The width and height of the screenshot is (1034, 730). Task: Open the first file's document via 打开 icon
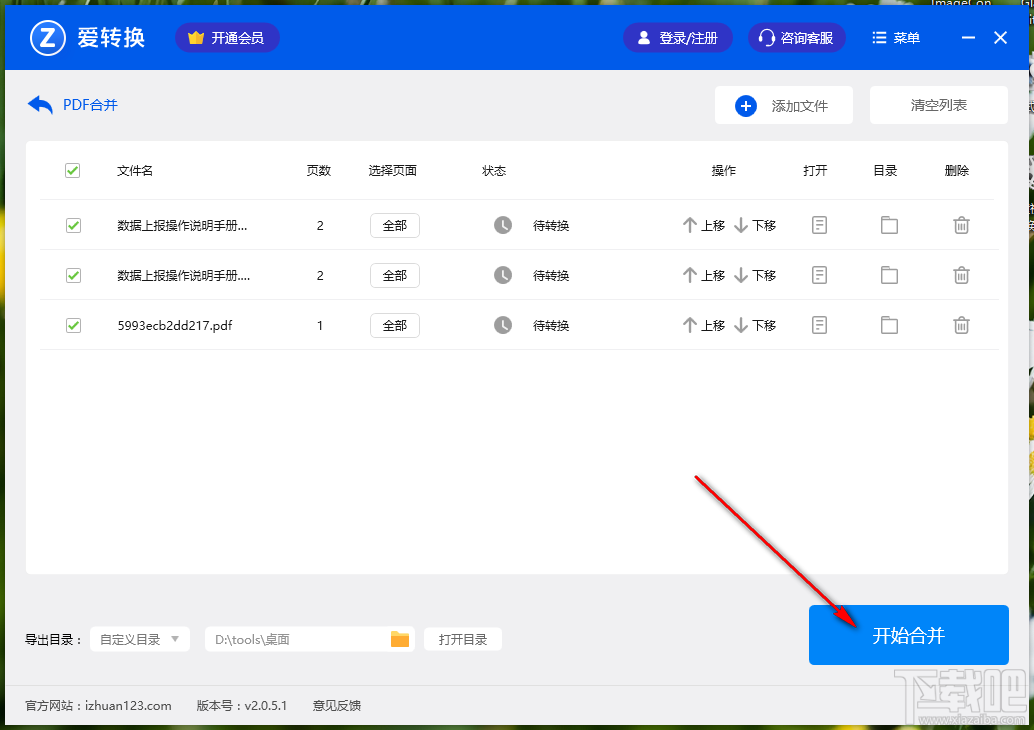point(819,225)
